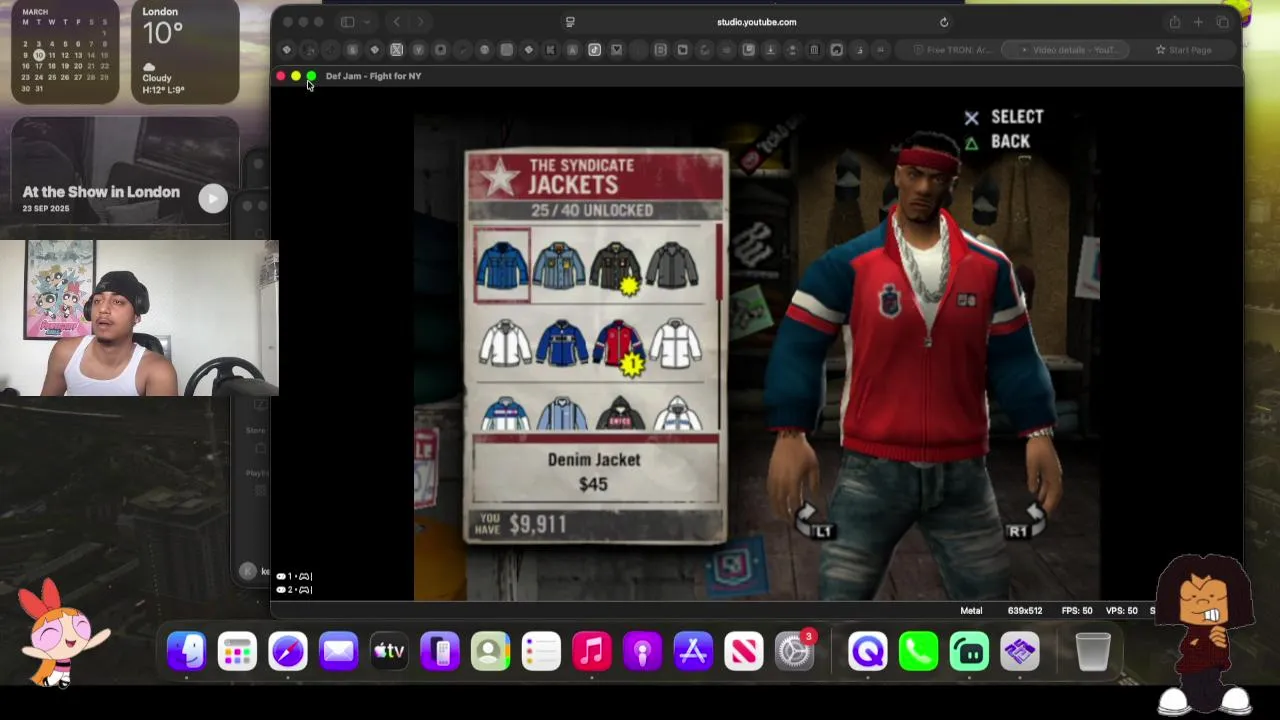Open the Streamlabs icon in the Dock
Viewport: 1280px width, 720px height.
(969, 652)
